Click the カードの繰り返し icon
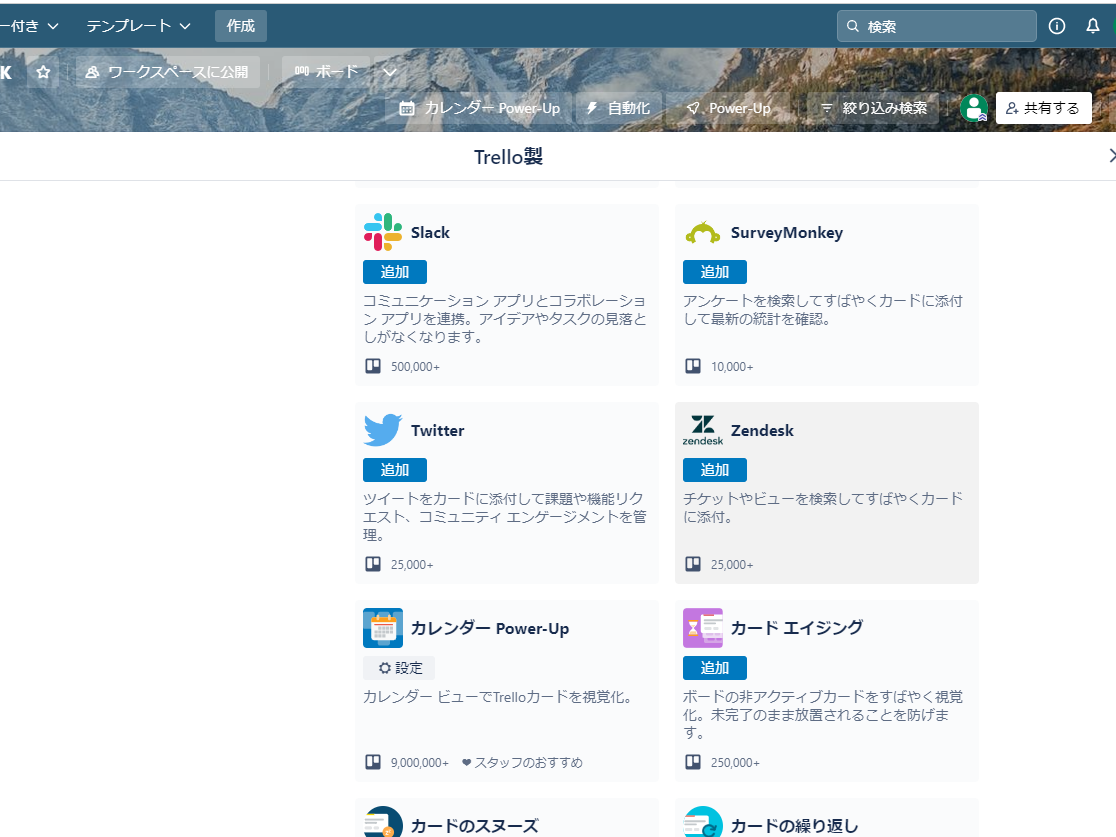This screenshot has width=1116, height=837. click(x=702, y=822)
